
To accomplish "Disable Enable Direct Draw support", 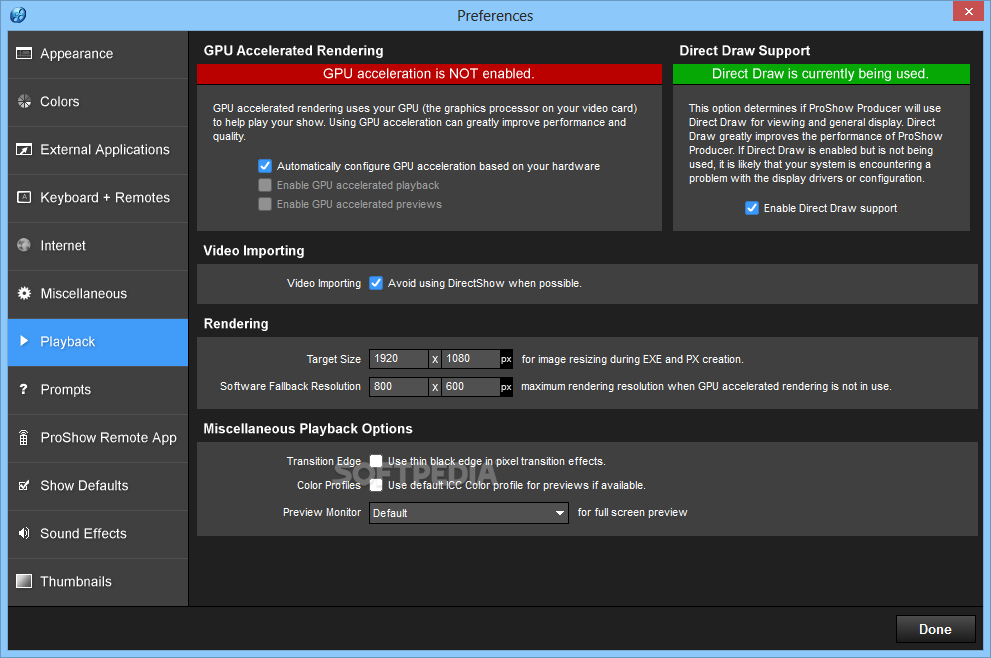I will pyautogui.click(x=751, y=208).
